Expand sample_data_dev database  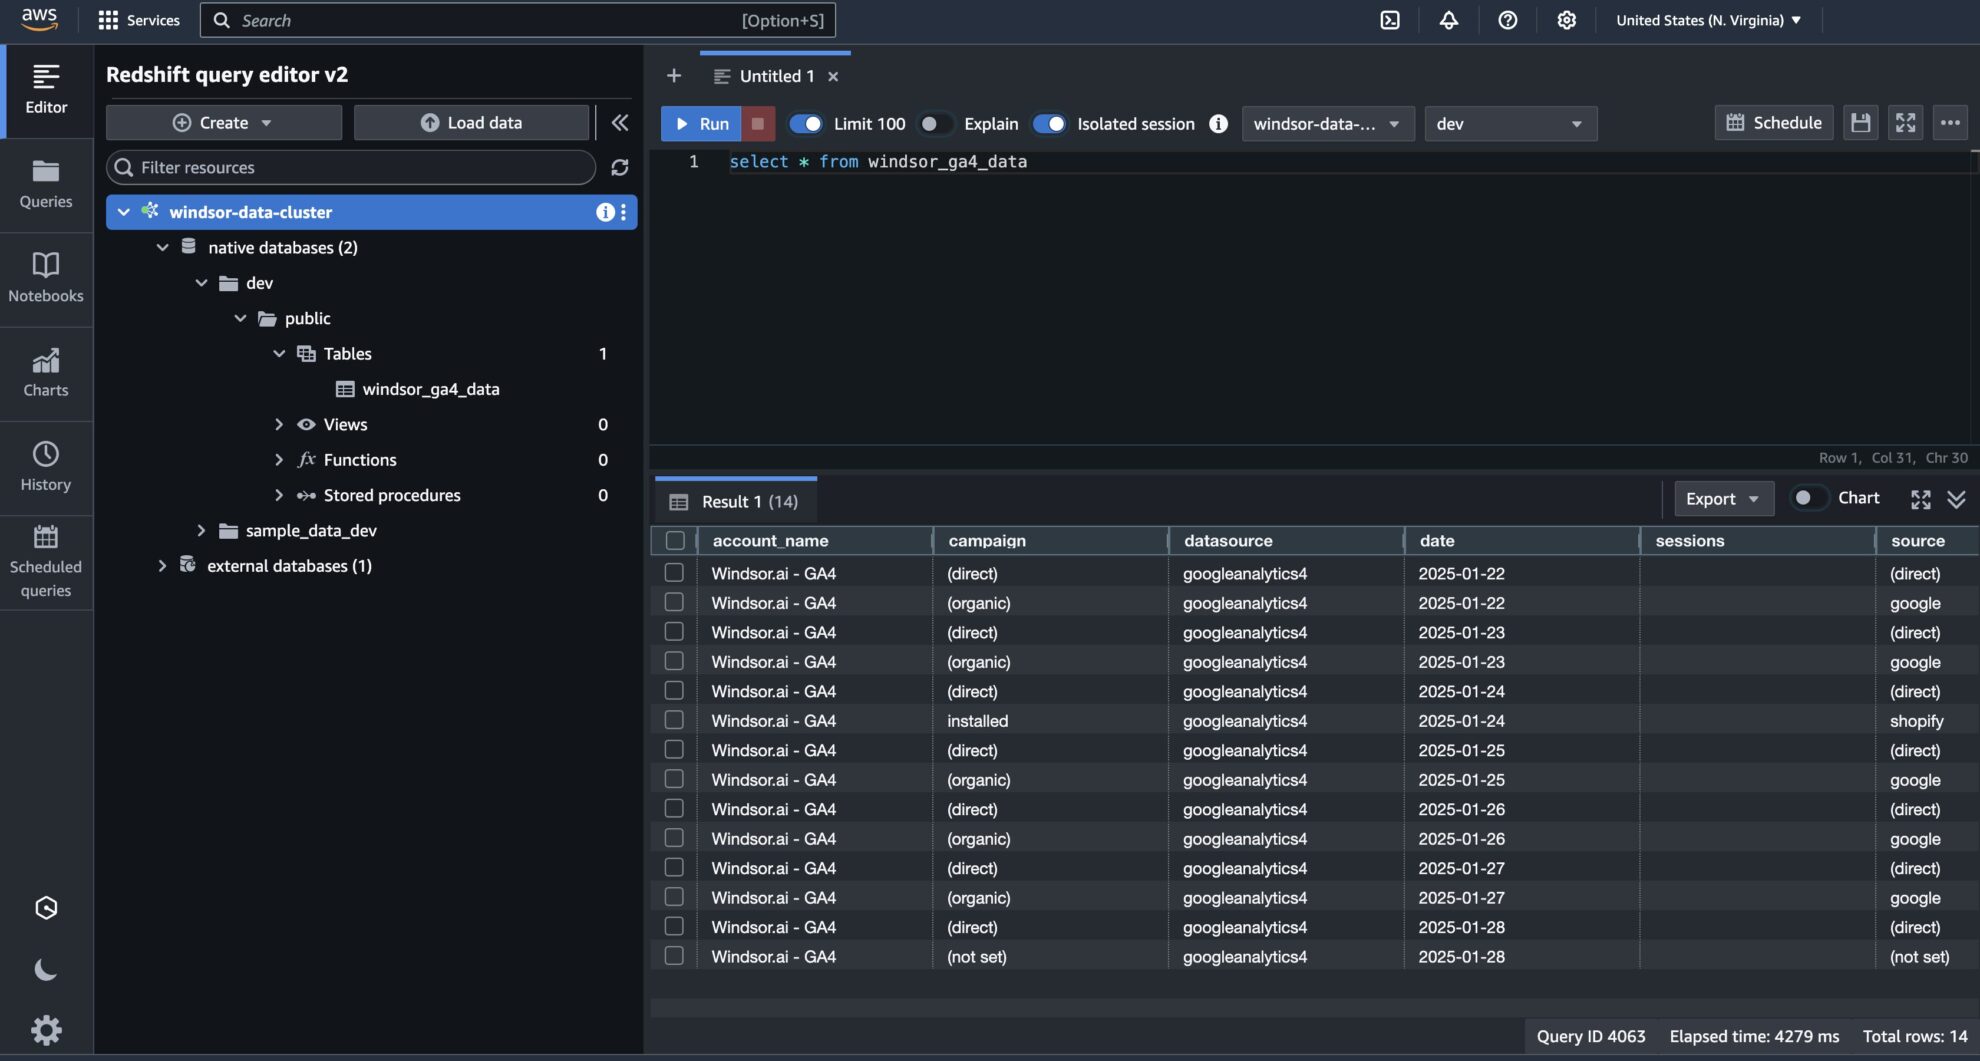click(201, 530)
